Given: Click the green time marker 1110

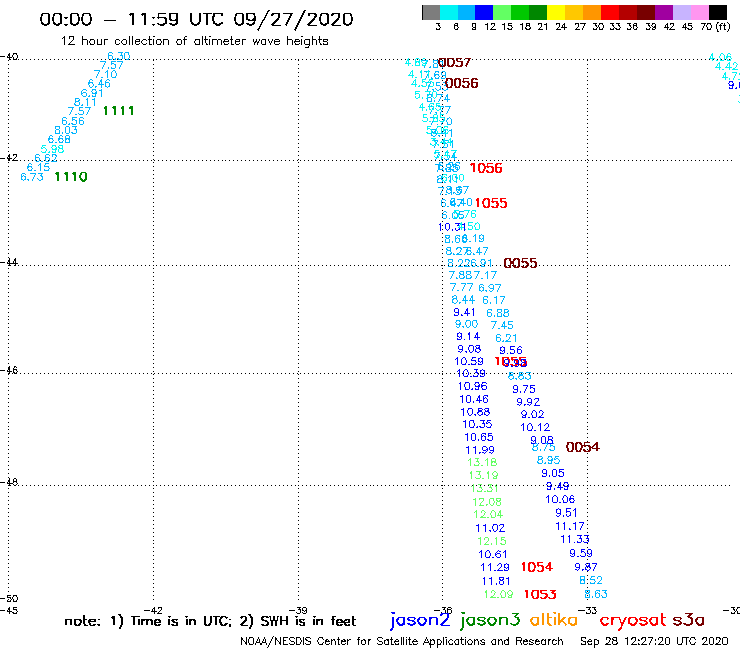Looking at the screenshot, I should pyautogui.click(x=71, y=177).
